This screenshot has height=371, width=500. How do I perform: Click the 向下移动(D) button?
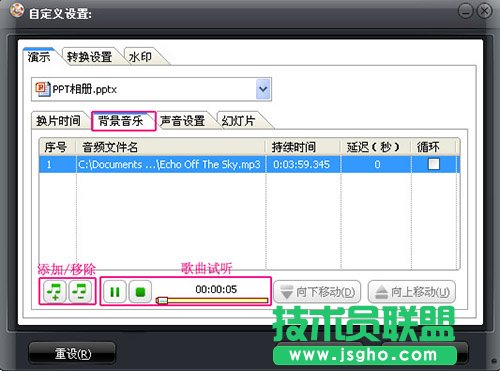[x=317, y=292]
